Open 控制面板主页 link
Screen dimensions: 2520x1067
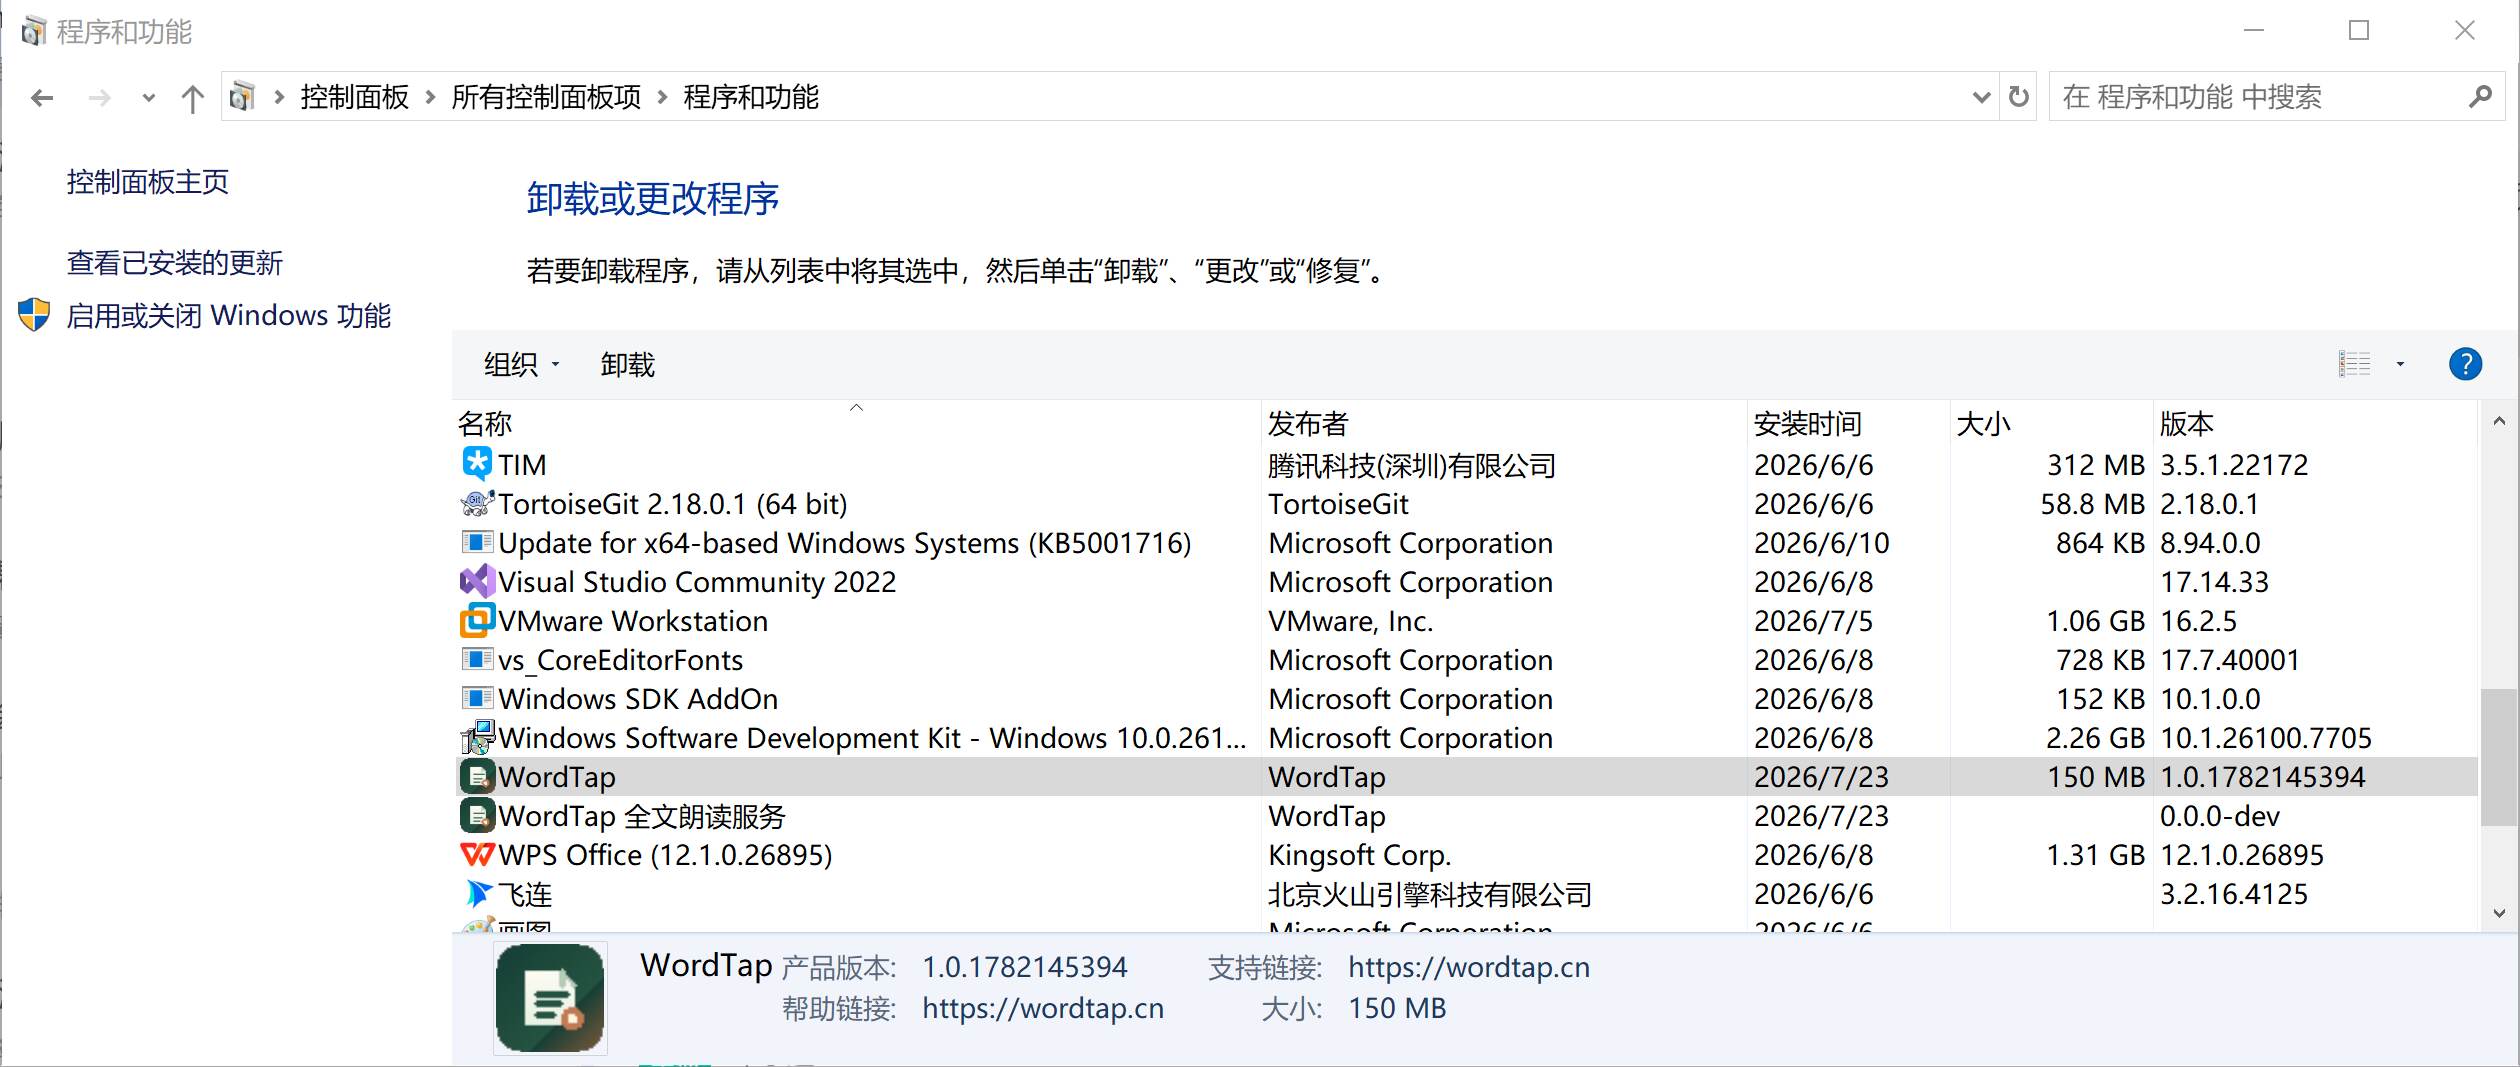pyautogui.click(x=148, y=182)
